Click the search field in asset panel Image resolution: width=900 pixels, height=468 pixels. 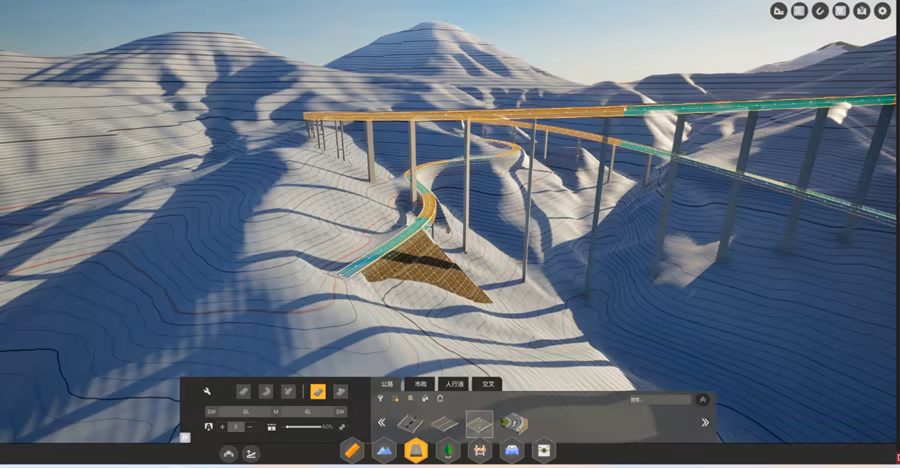659,399
